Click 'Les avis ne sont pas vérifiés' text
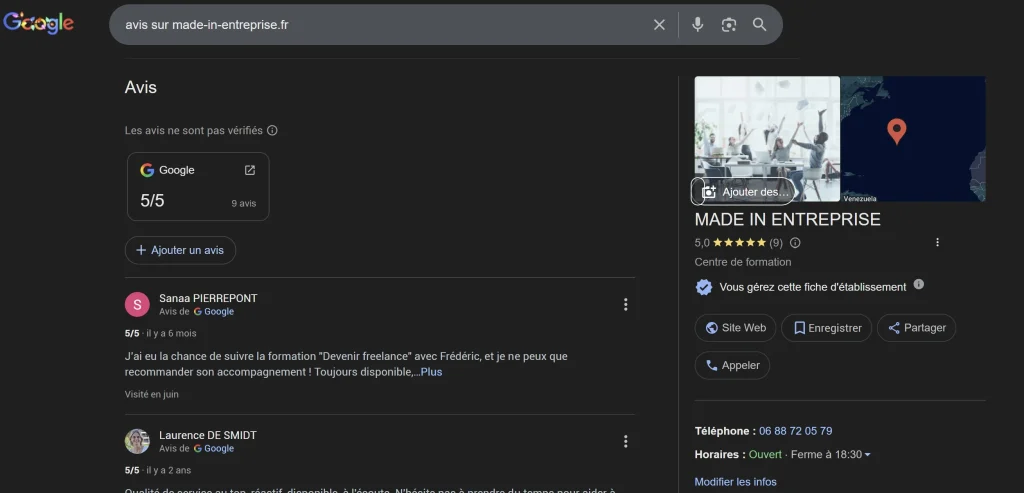 pyautogui.click(x=194, y=131)
